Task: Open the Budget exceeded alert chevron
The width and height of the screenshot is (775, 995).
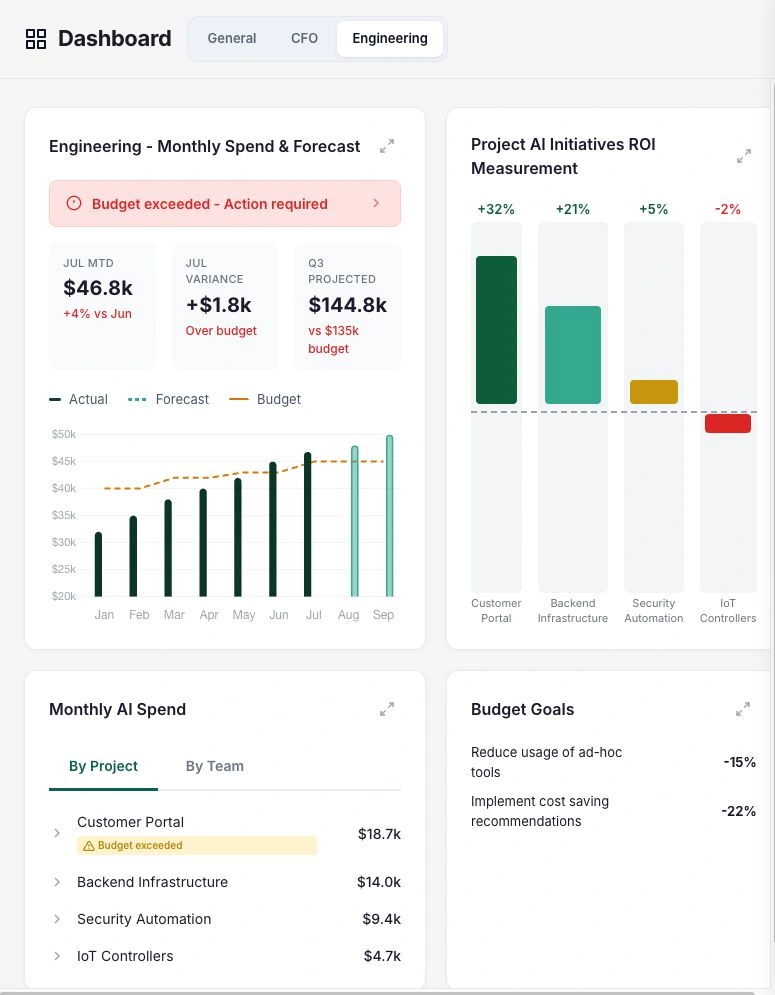Action: (x=376, y=203)
